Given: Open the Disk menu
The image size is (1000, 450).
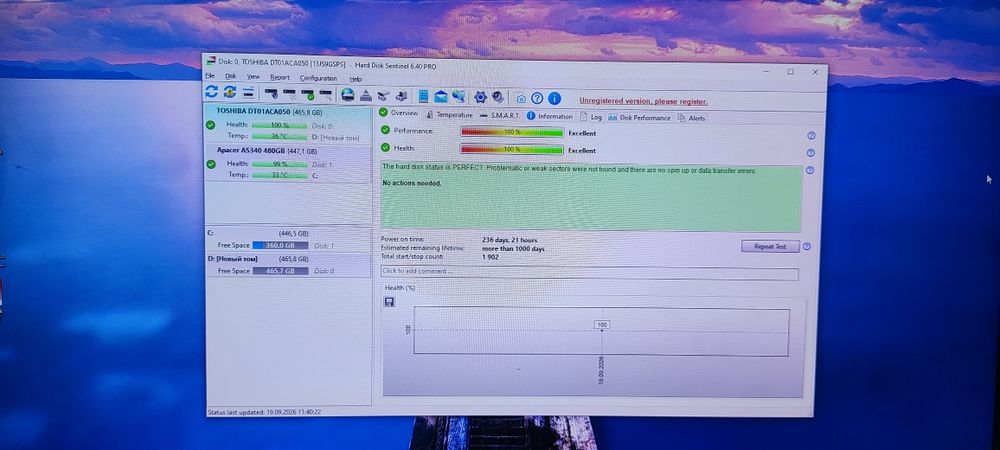Looking at the screenshot, I should pyautogui.click(x=230, y=76).
